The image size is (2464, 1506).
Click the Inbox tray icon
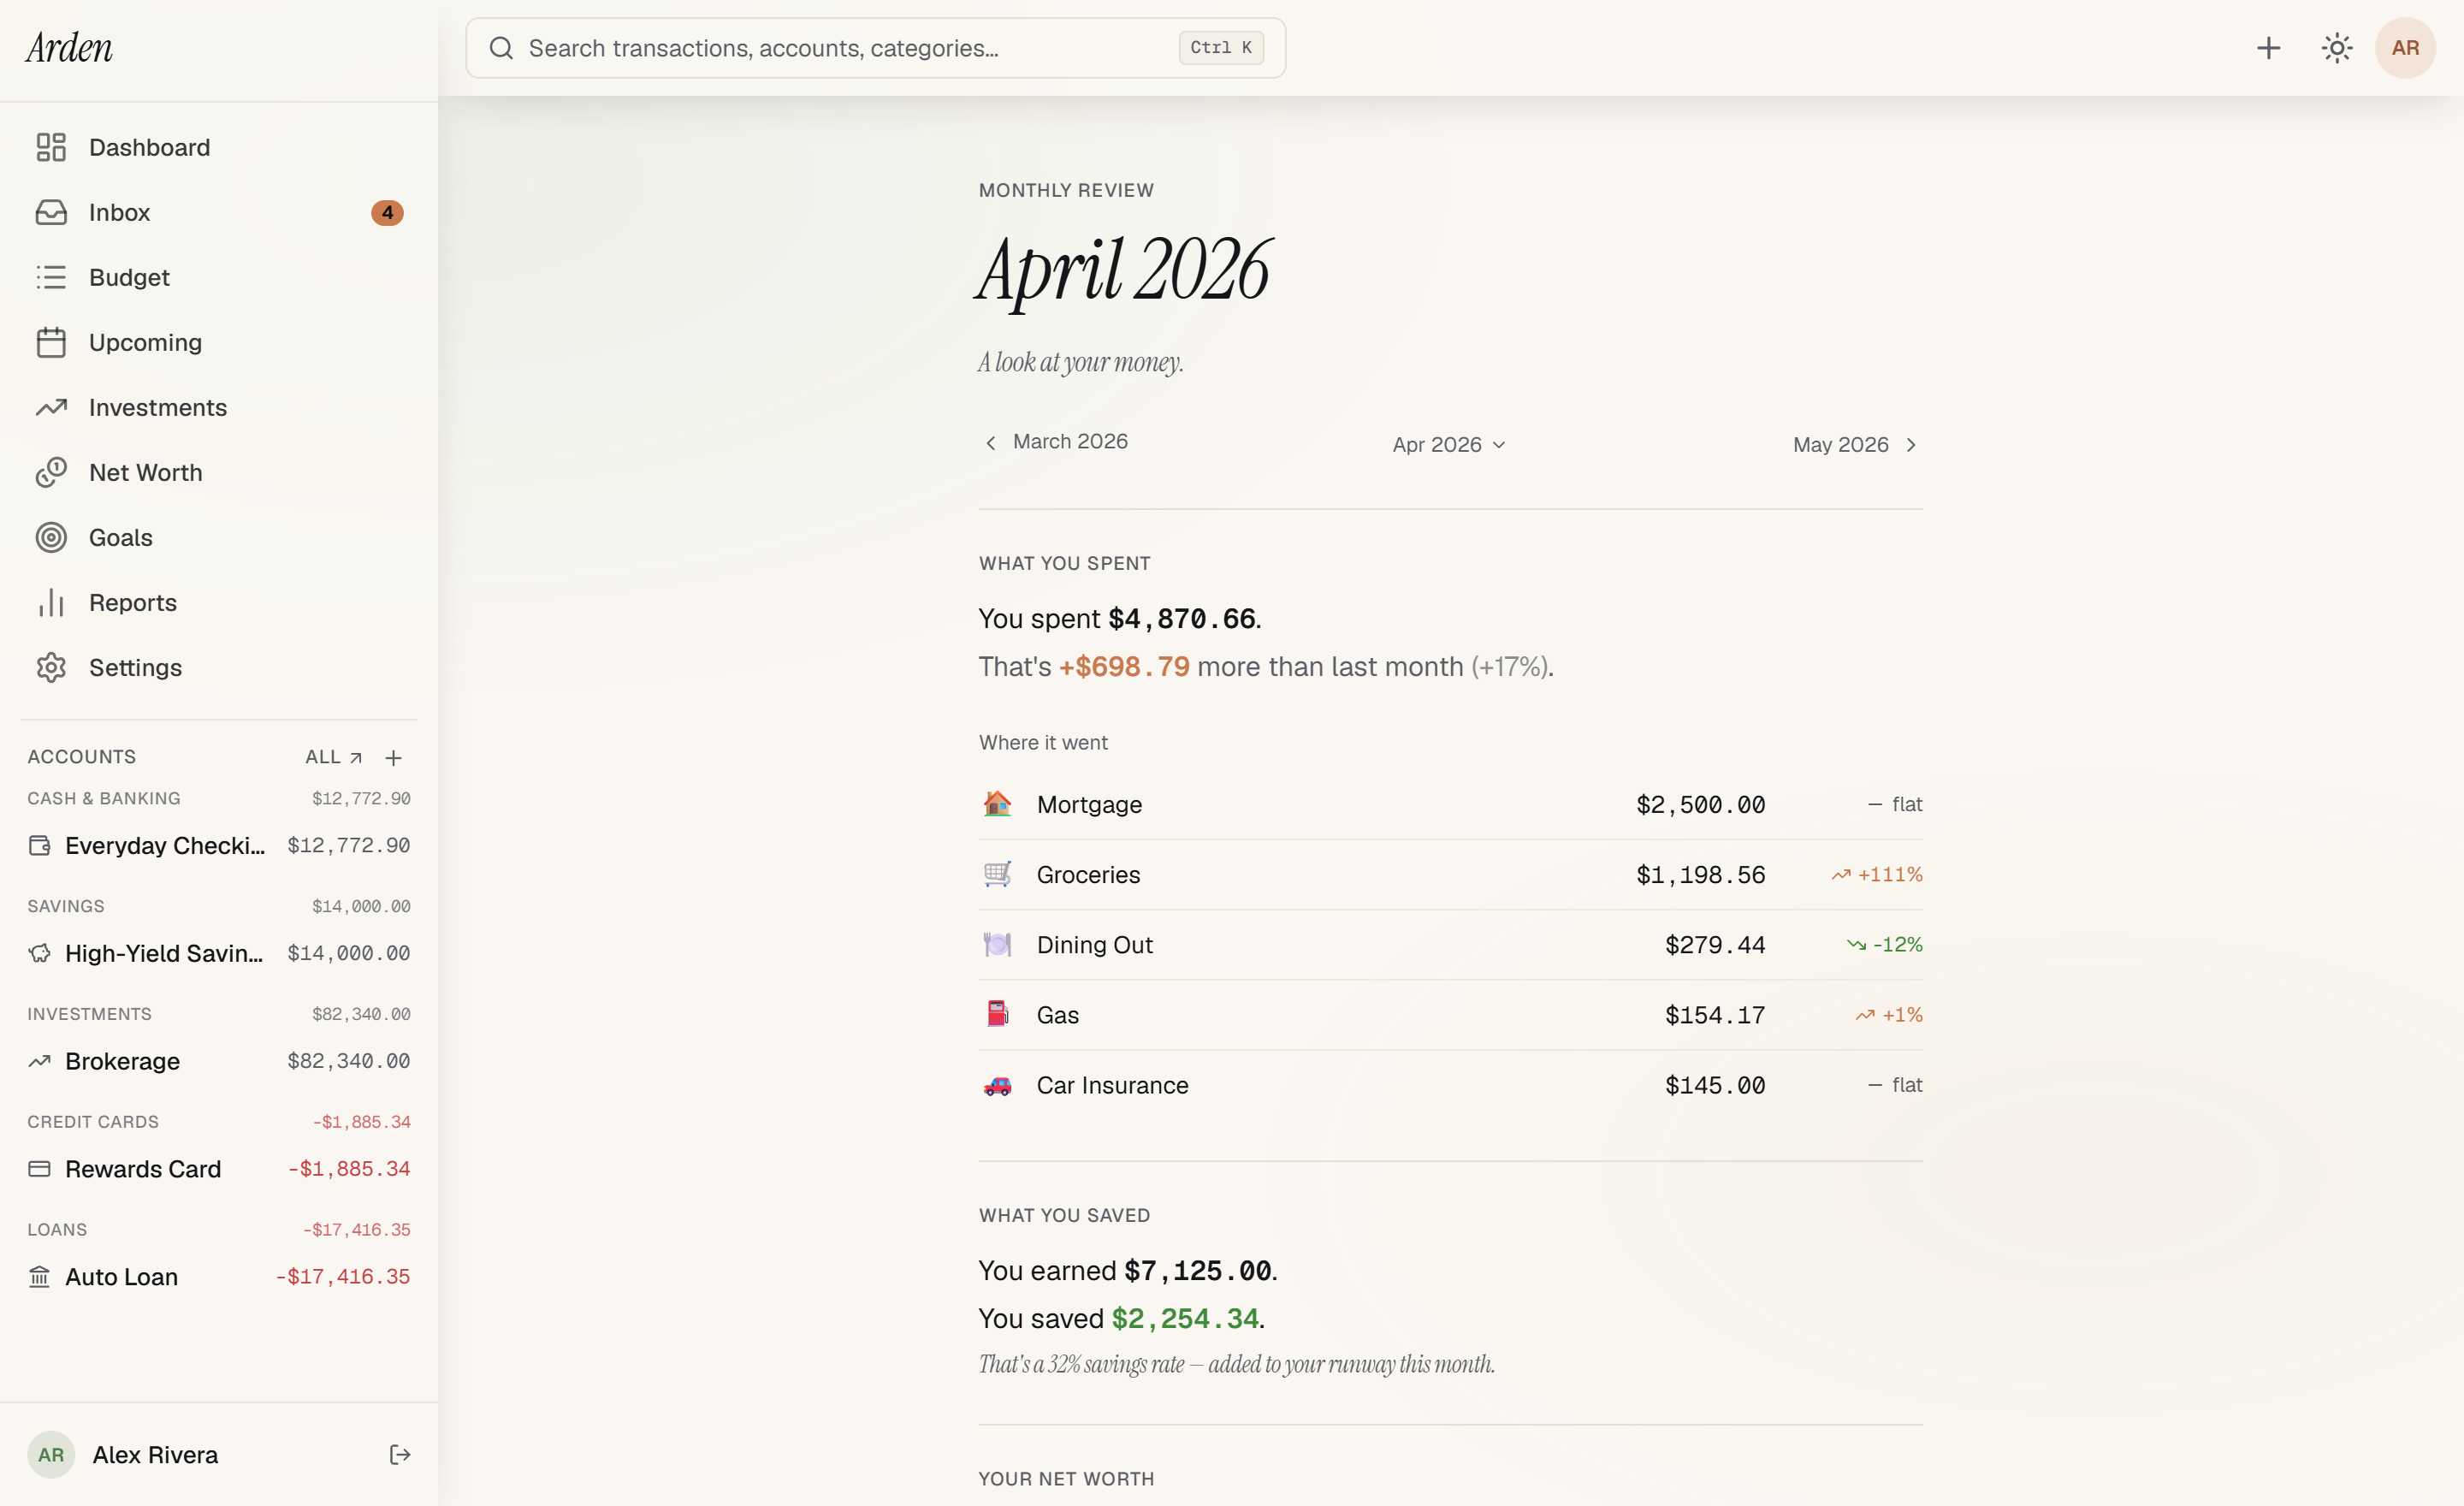click(51, 212)
